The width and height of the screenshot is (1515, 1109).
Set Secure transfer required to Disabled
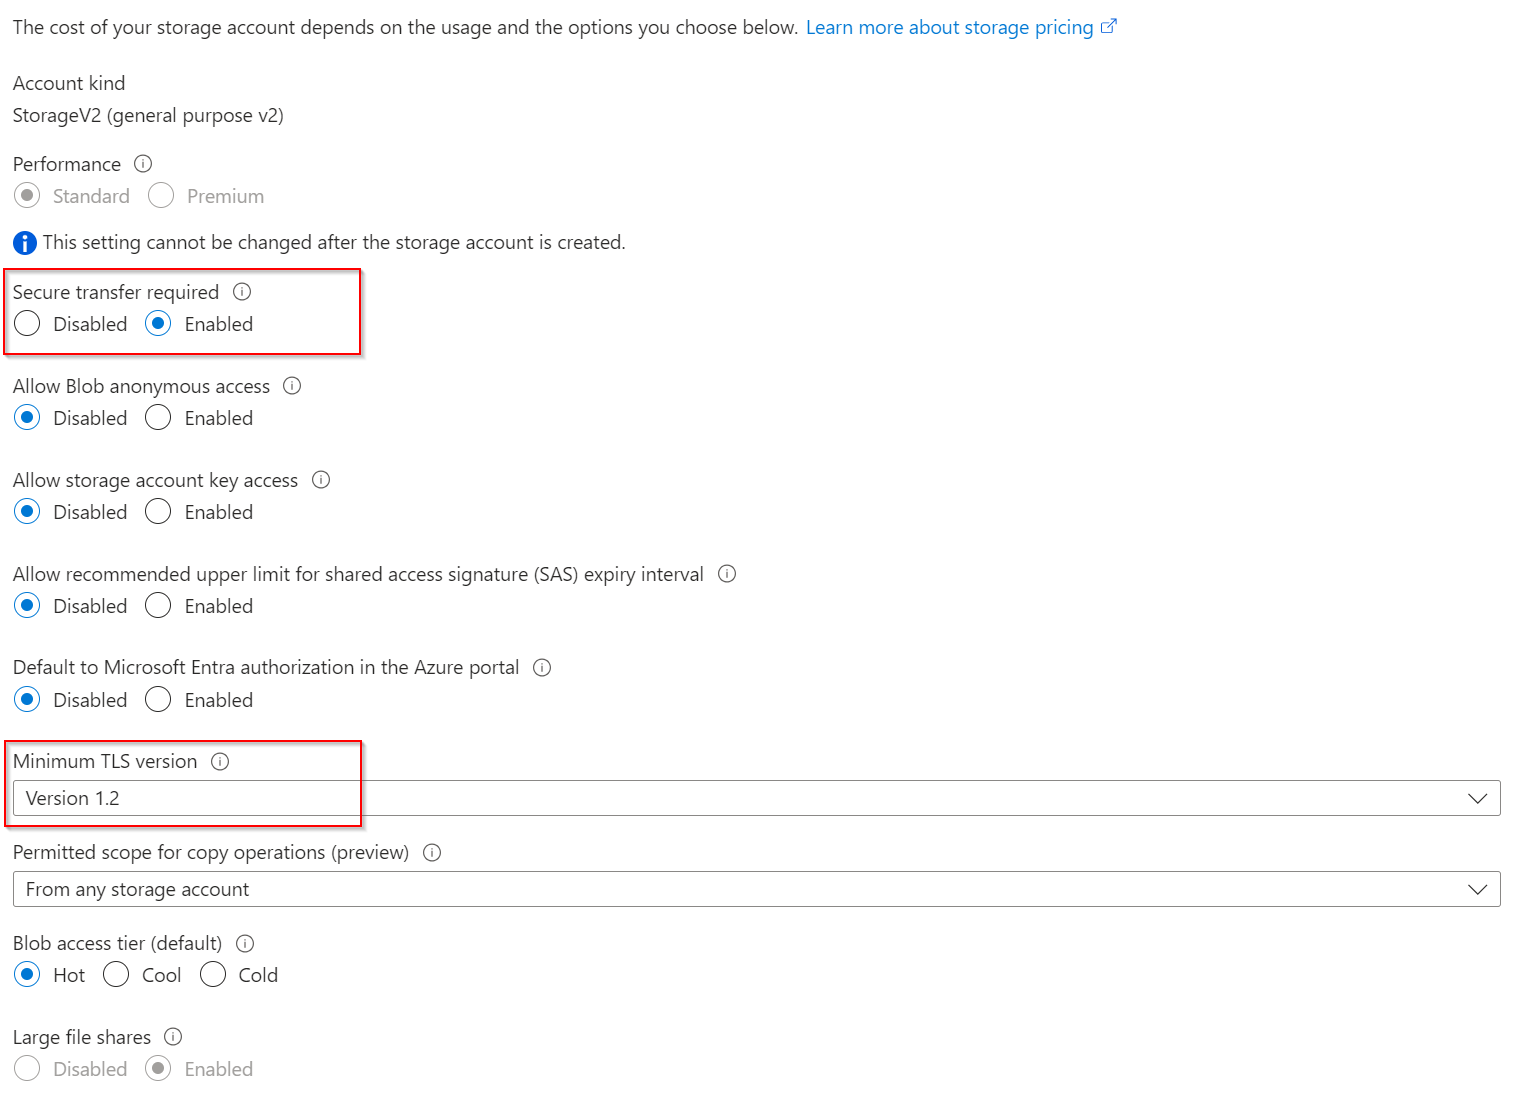pyautogui.click(x=28, y=324)
